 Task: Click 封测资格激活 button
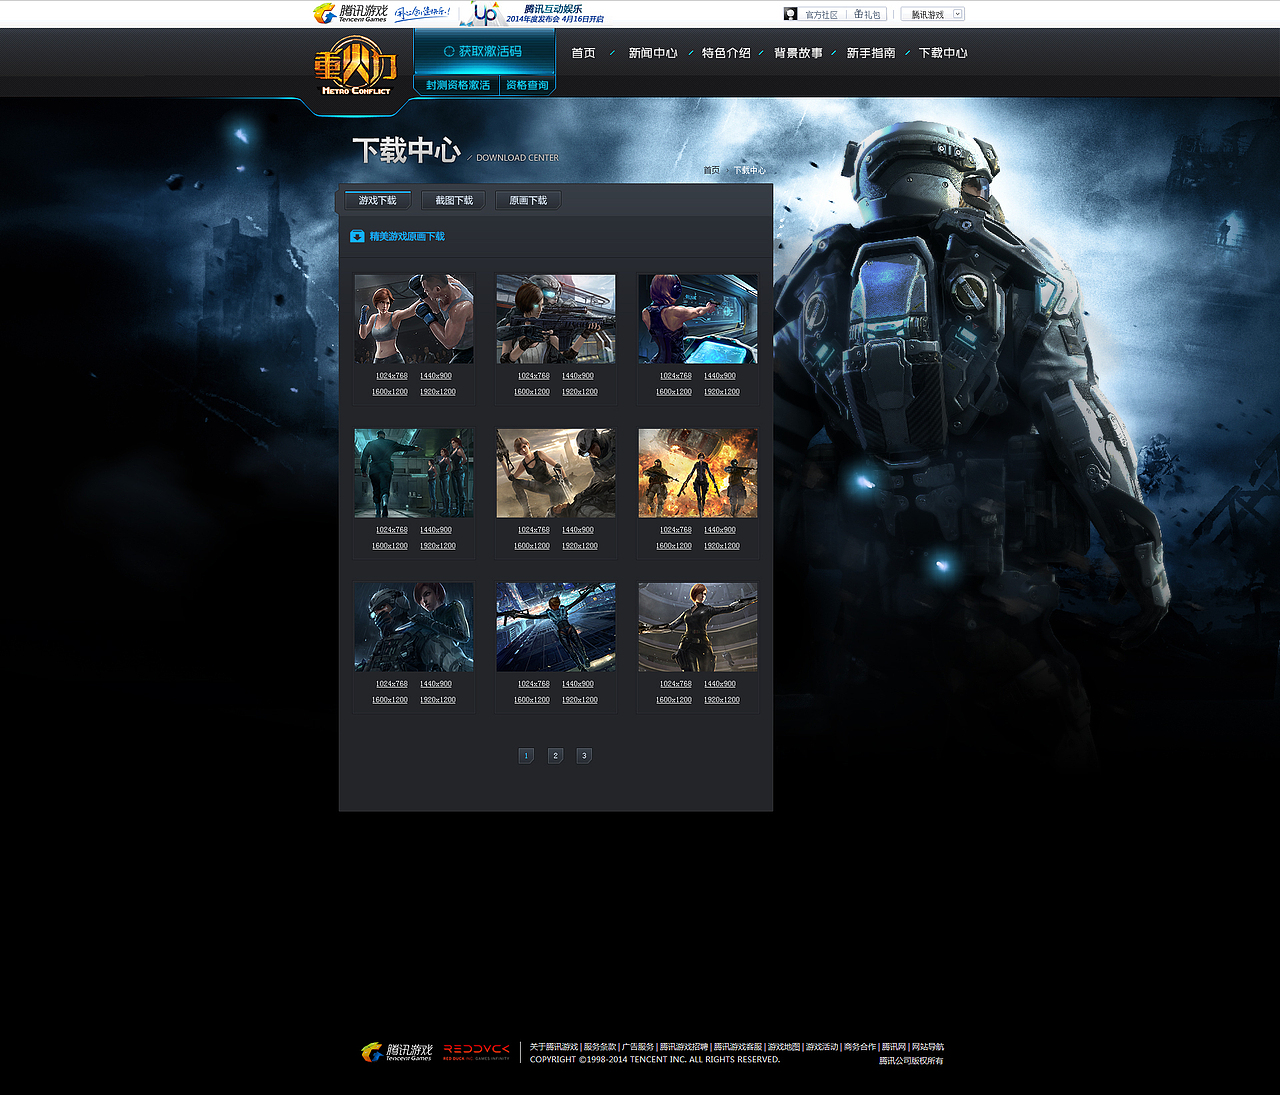[458, 85]
